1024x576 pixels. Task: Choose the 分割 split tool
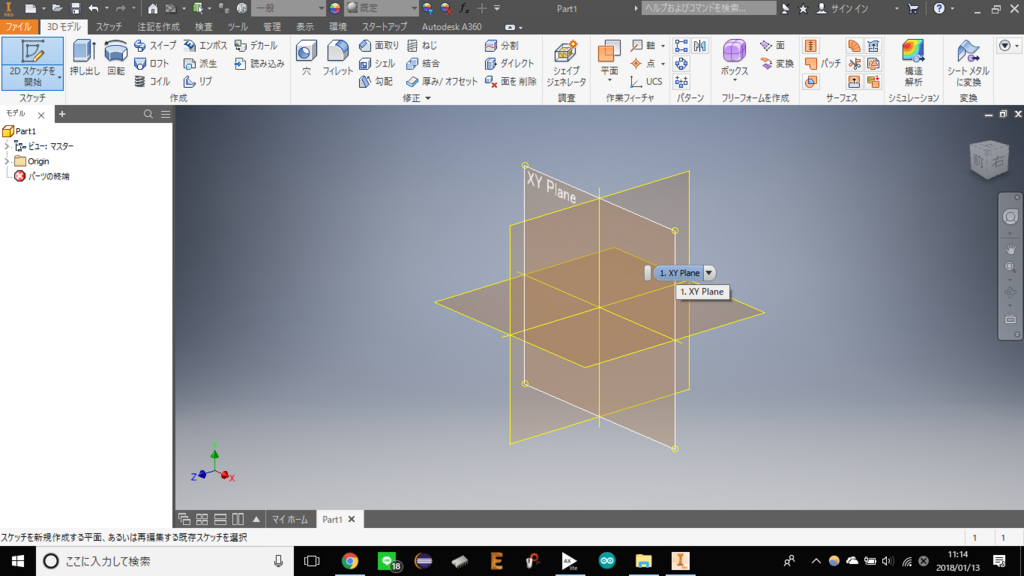click(x=502, y=46)
